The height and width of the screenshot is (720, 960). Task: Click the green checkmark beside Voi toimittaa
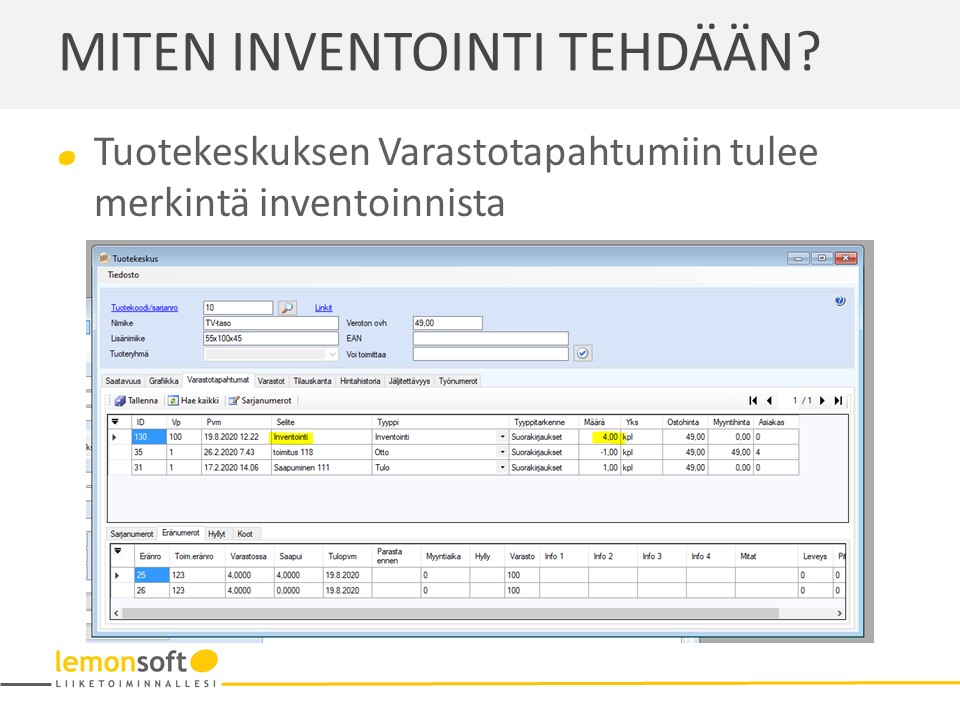[583, 354]
